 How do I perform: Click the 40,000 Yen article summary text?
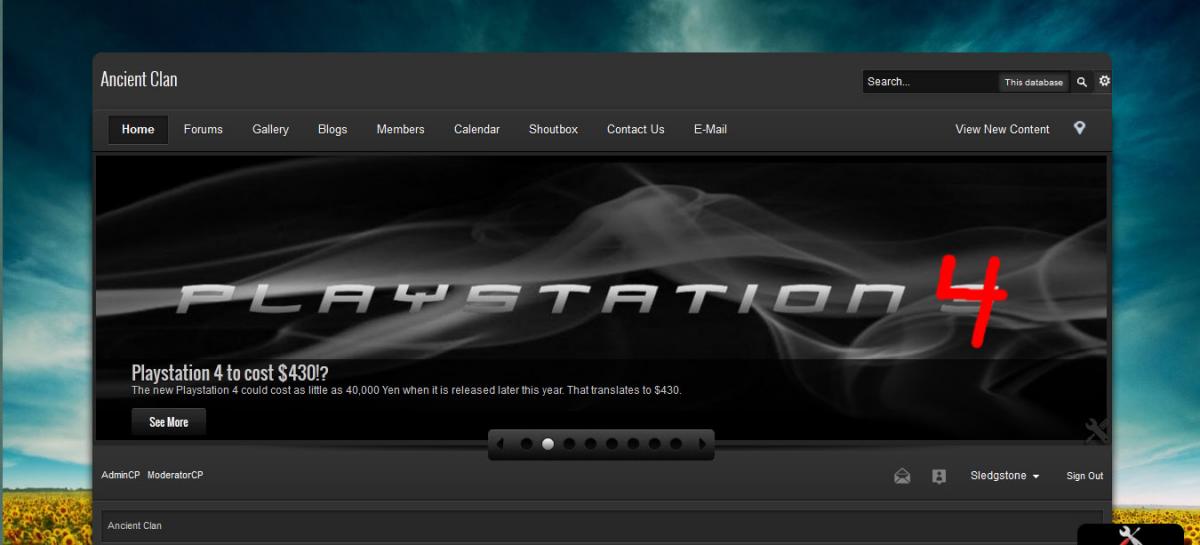point(407,390)
